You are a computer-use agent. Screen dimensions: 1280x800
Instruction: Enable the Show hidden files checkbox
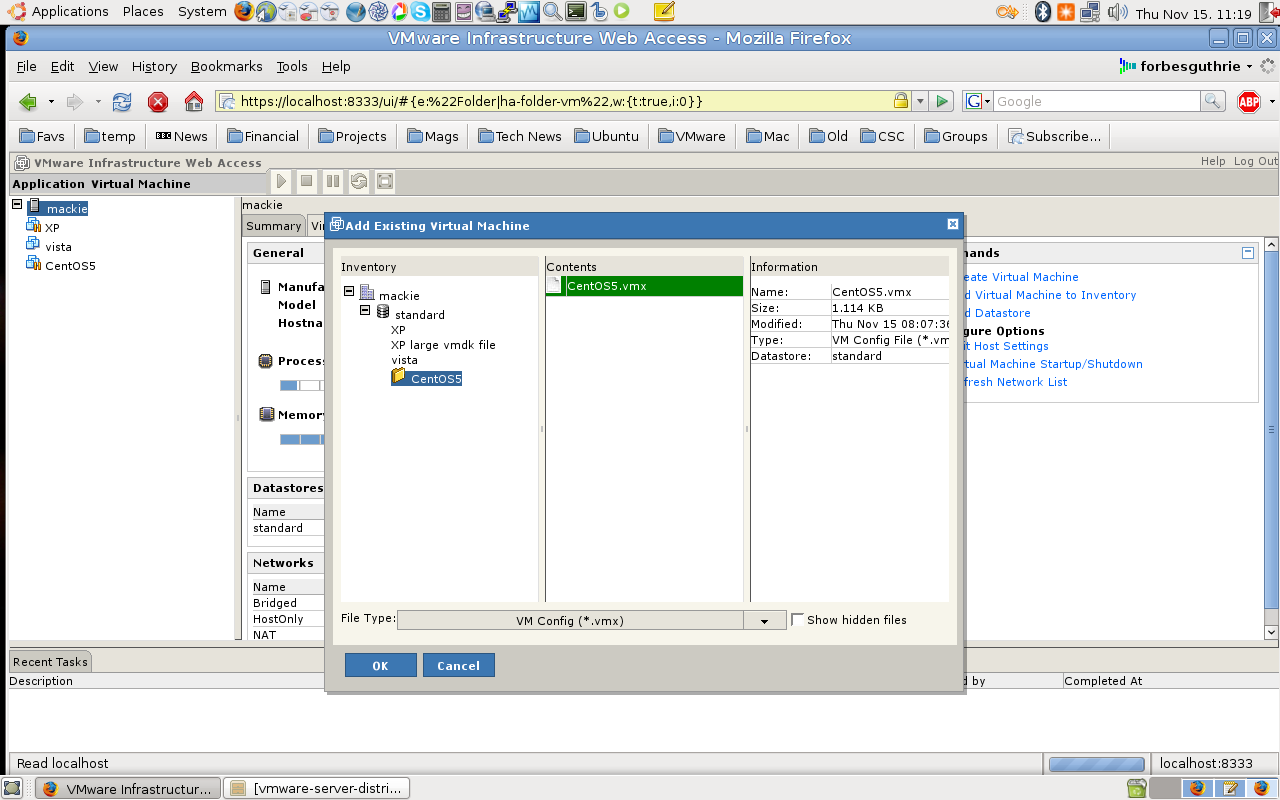797,620
